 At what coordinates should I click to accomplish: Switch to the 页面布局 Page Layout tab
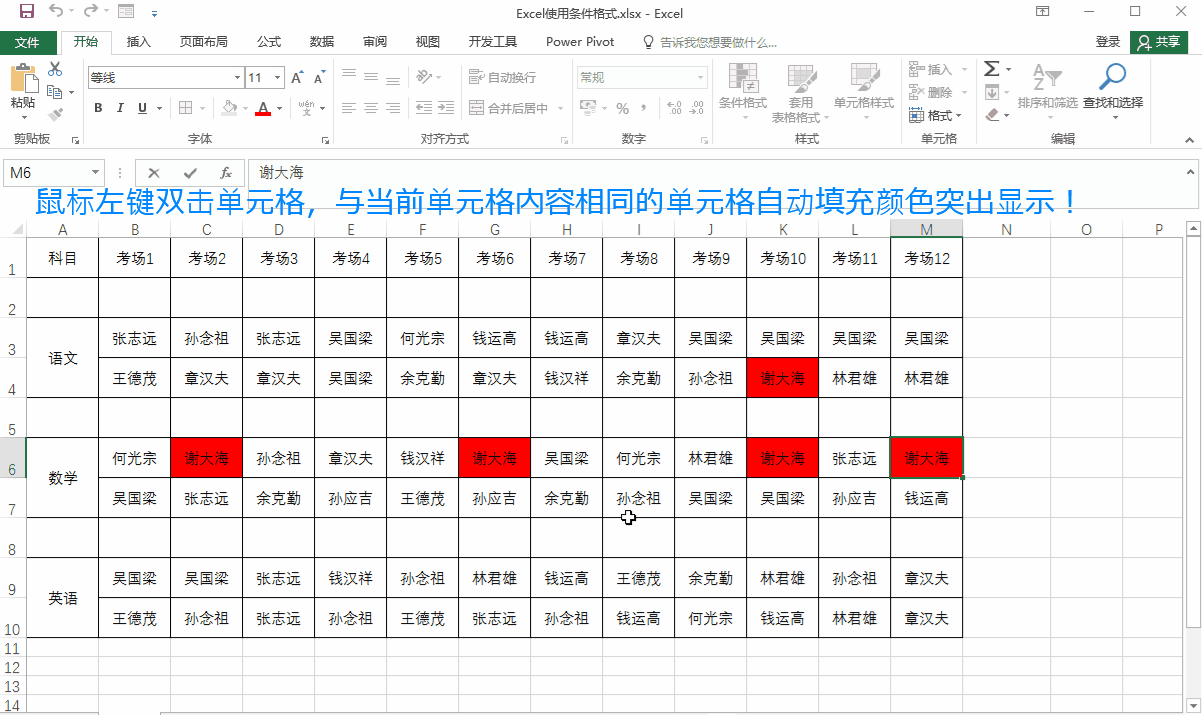204,42
